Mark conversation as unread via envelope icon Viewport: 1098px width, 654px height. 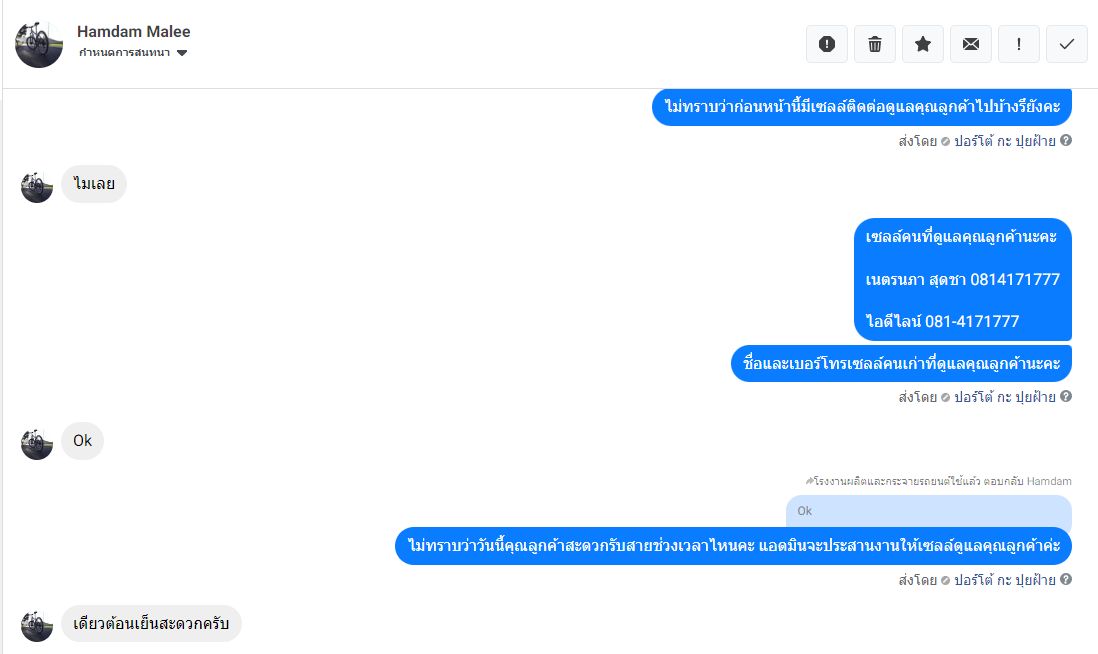point(971,44)
